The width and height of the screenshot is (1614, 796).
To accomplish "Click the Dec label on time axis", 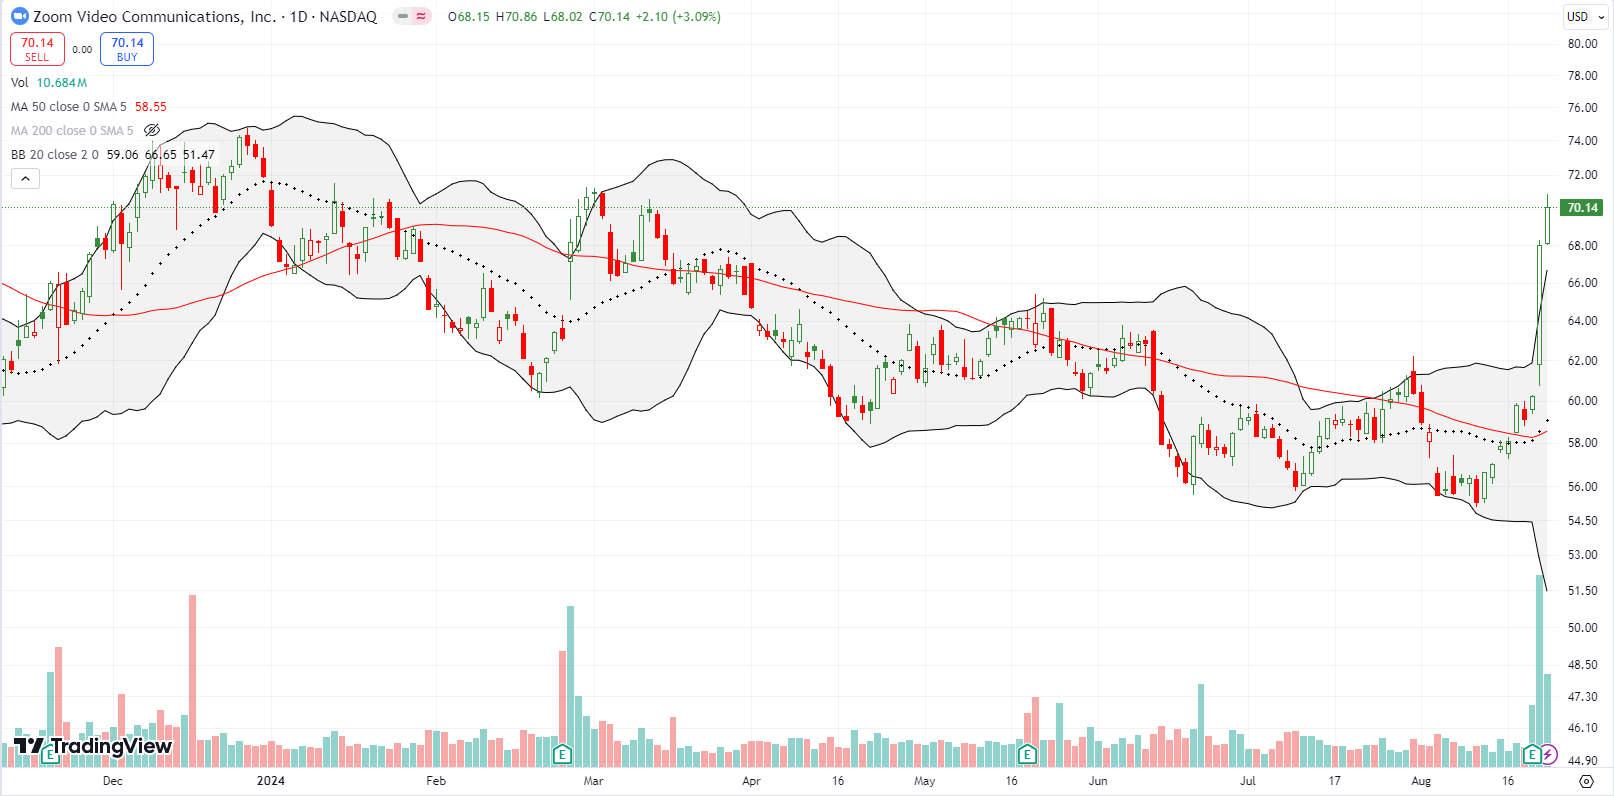I will (x=113, y=781).
